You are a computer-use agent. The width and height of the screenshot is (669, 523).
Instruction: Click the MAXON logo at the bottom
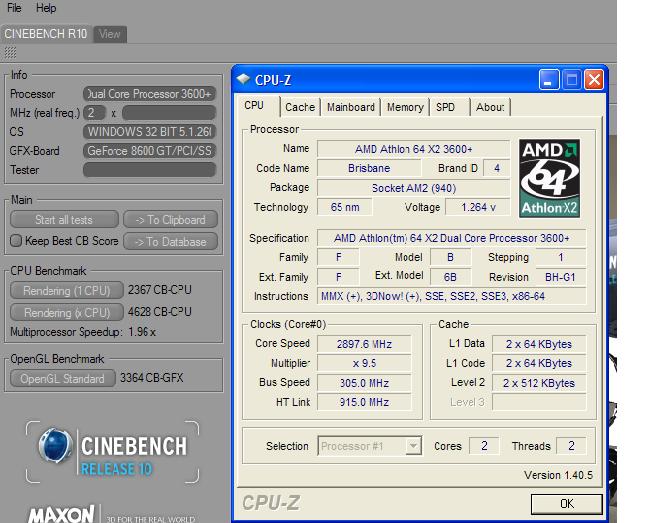tap(61, 514)
